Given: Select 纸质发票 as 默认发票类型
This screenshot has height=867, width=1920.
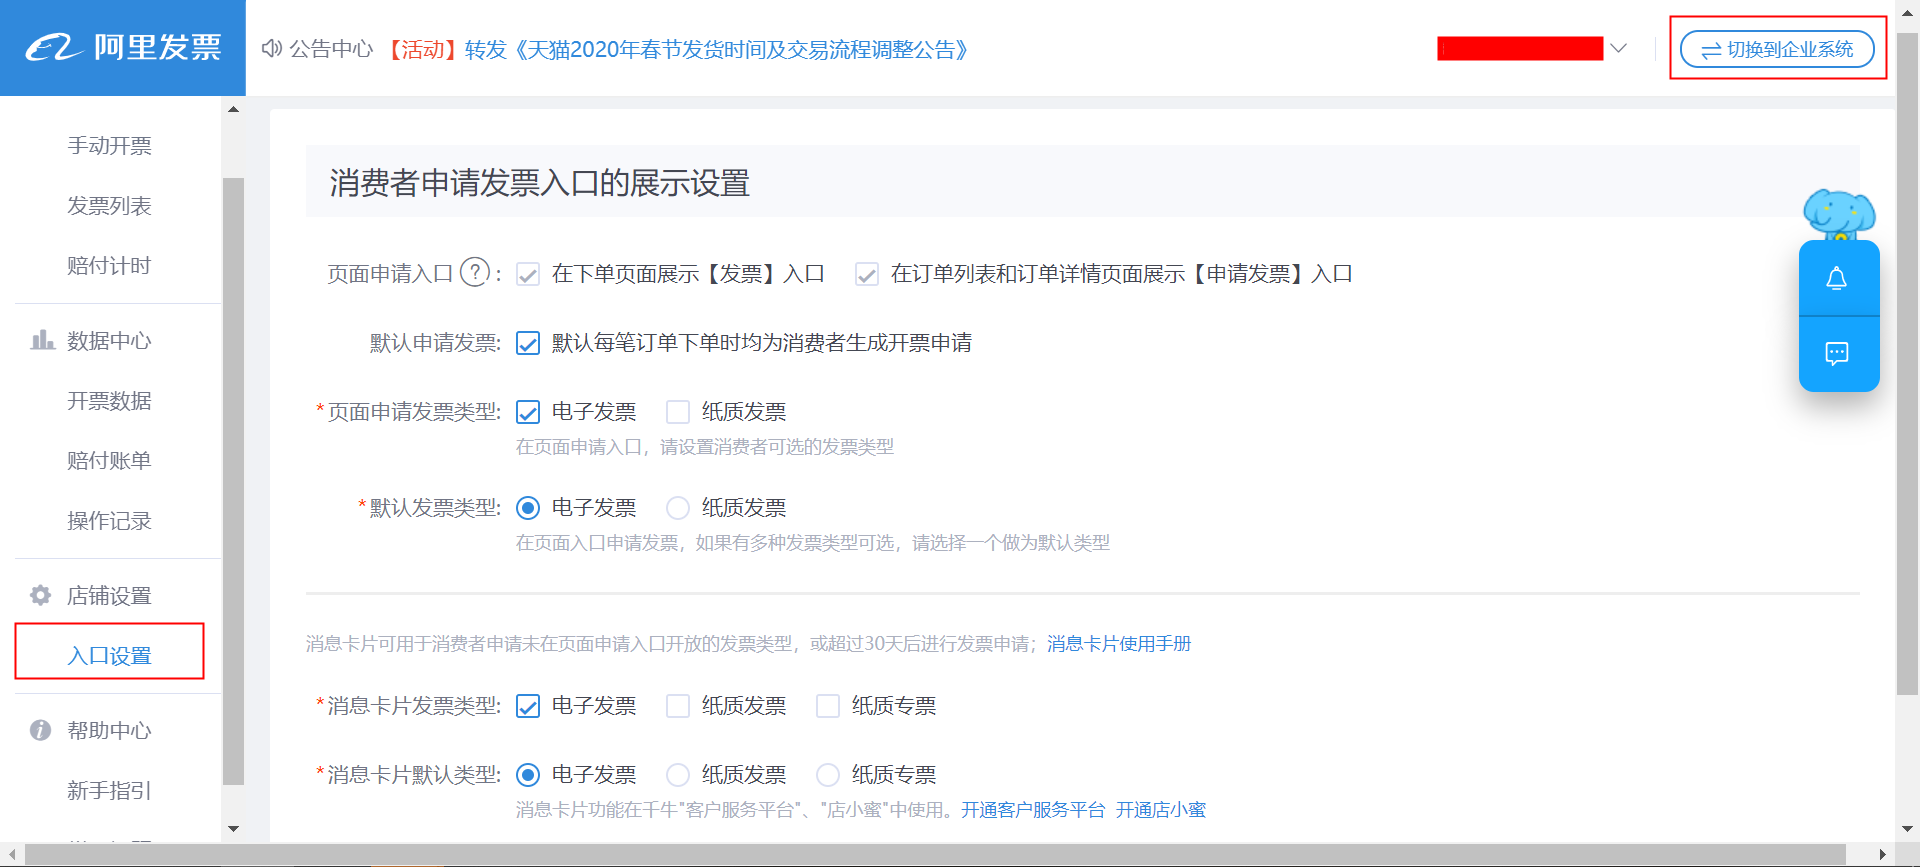Looking at the screenshot, I should (678, 508).
